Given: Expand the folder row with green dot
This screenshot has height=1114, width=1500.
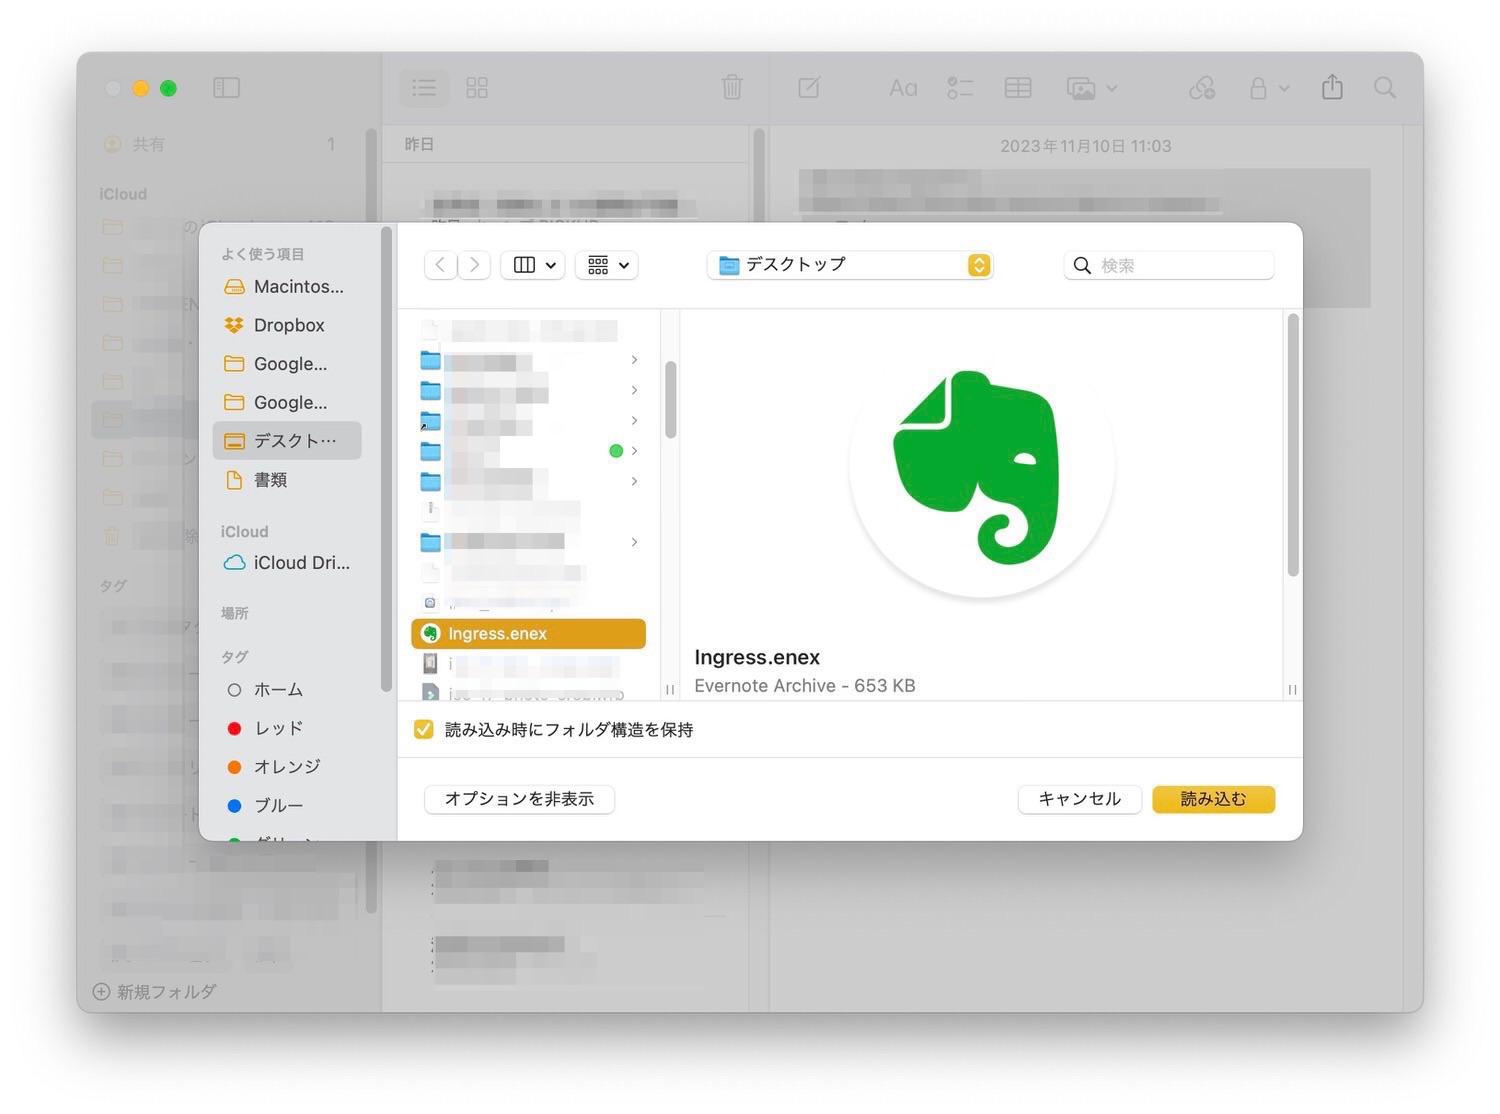Looking at the screenshot, I should tap(634, 451).
